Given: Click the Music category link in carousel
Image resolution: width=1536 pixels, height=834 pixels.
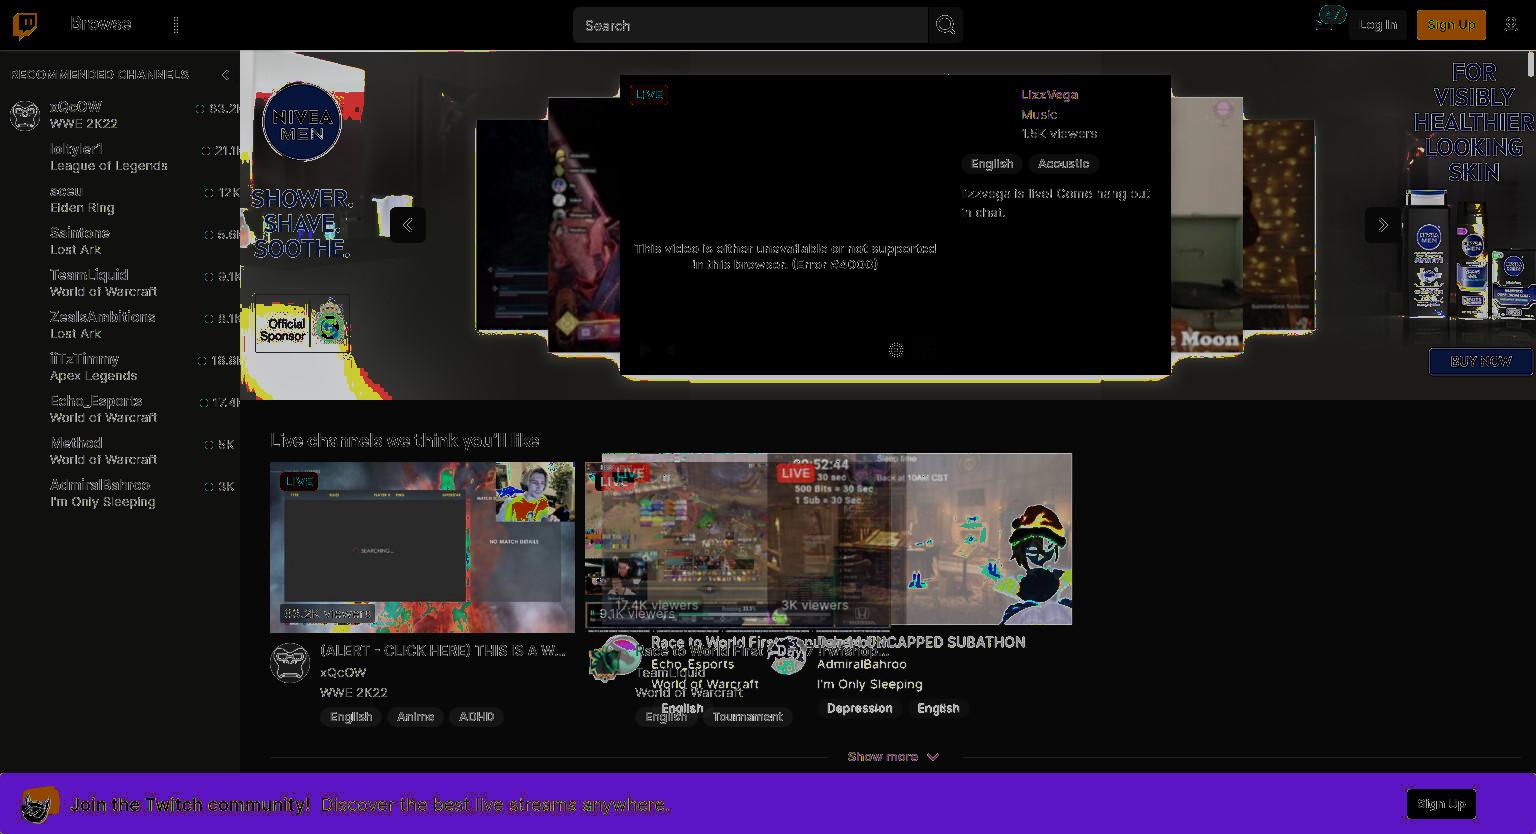Looking at the screenshot, I should (x=1039, y=114).
